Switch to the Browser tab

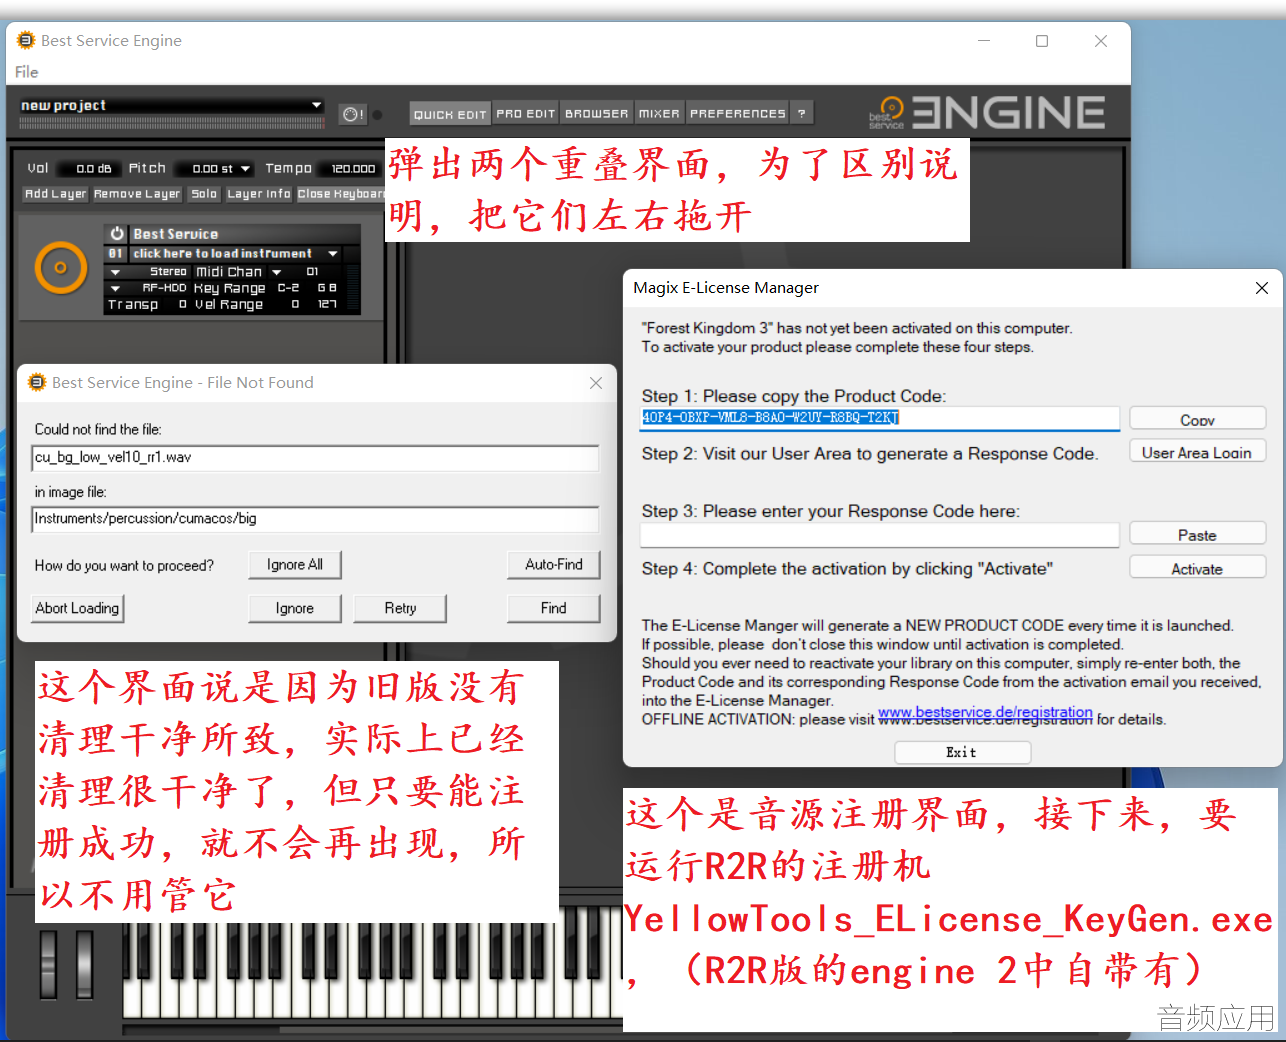tap(597, 114)
